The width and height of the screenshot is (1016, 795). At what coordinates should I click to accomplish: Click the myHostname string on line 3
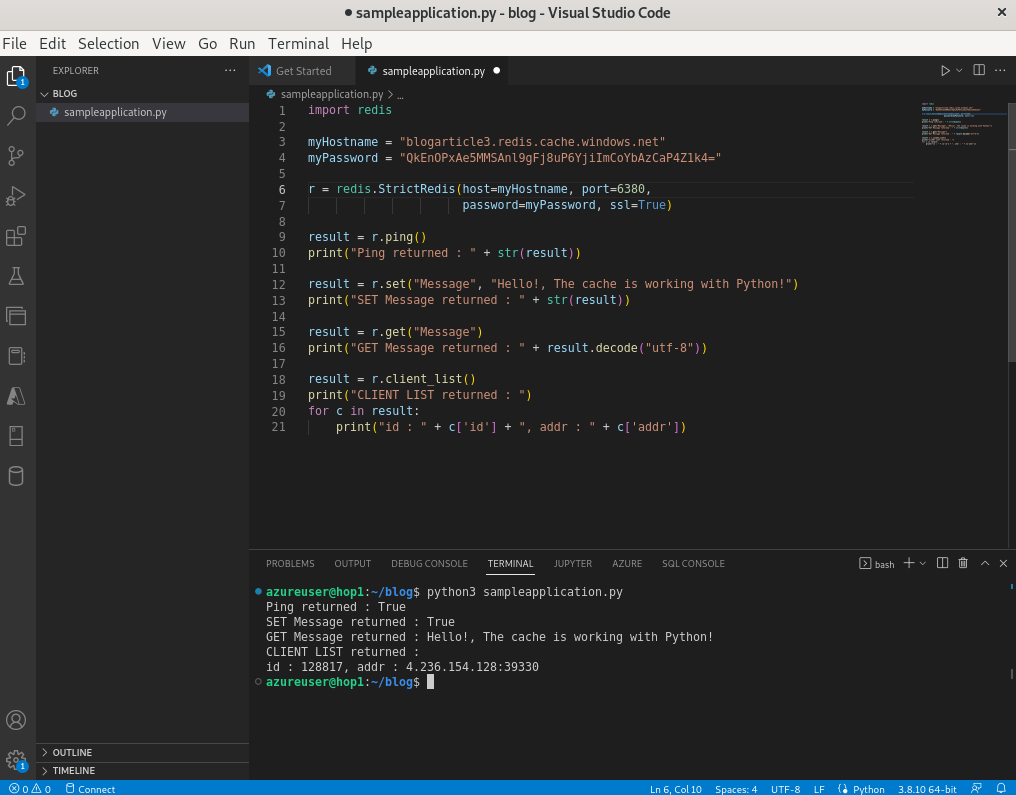coord(533,142)
